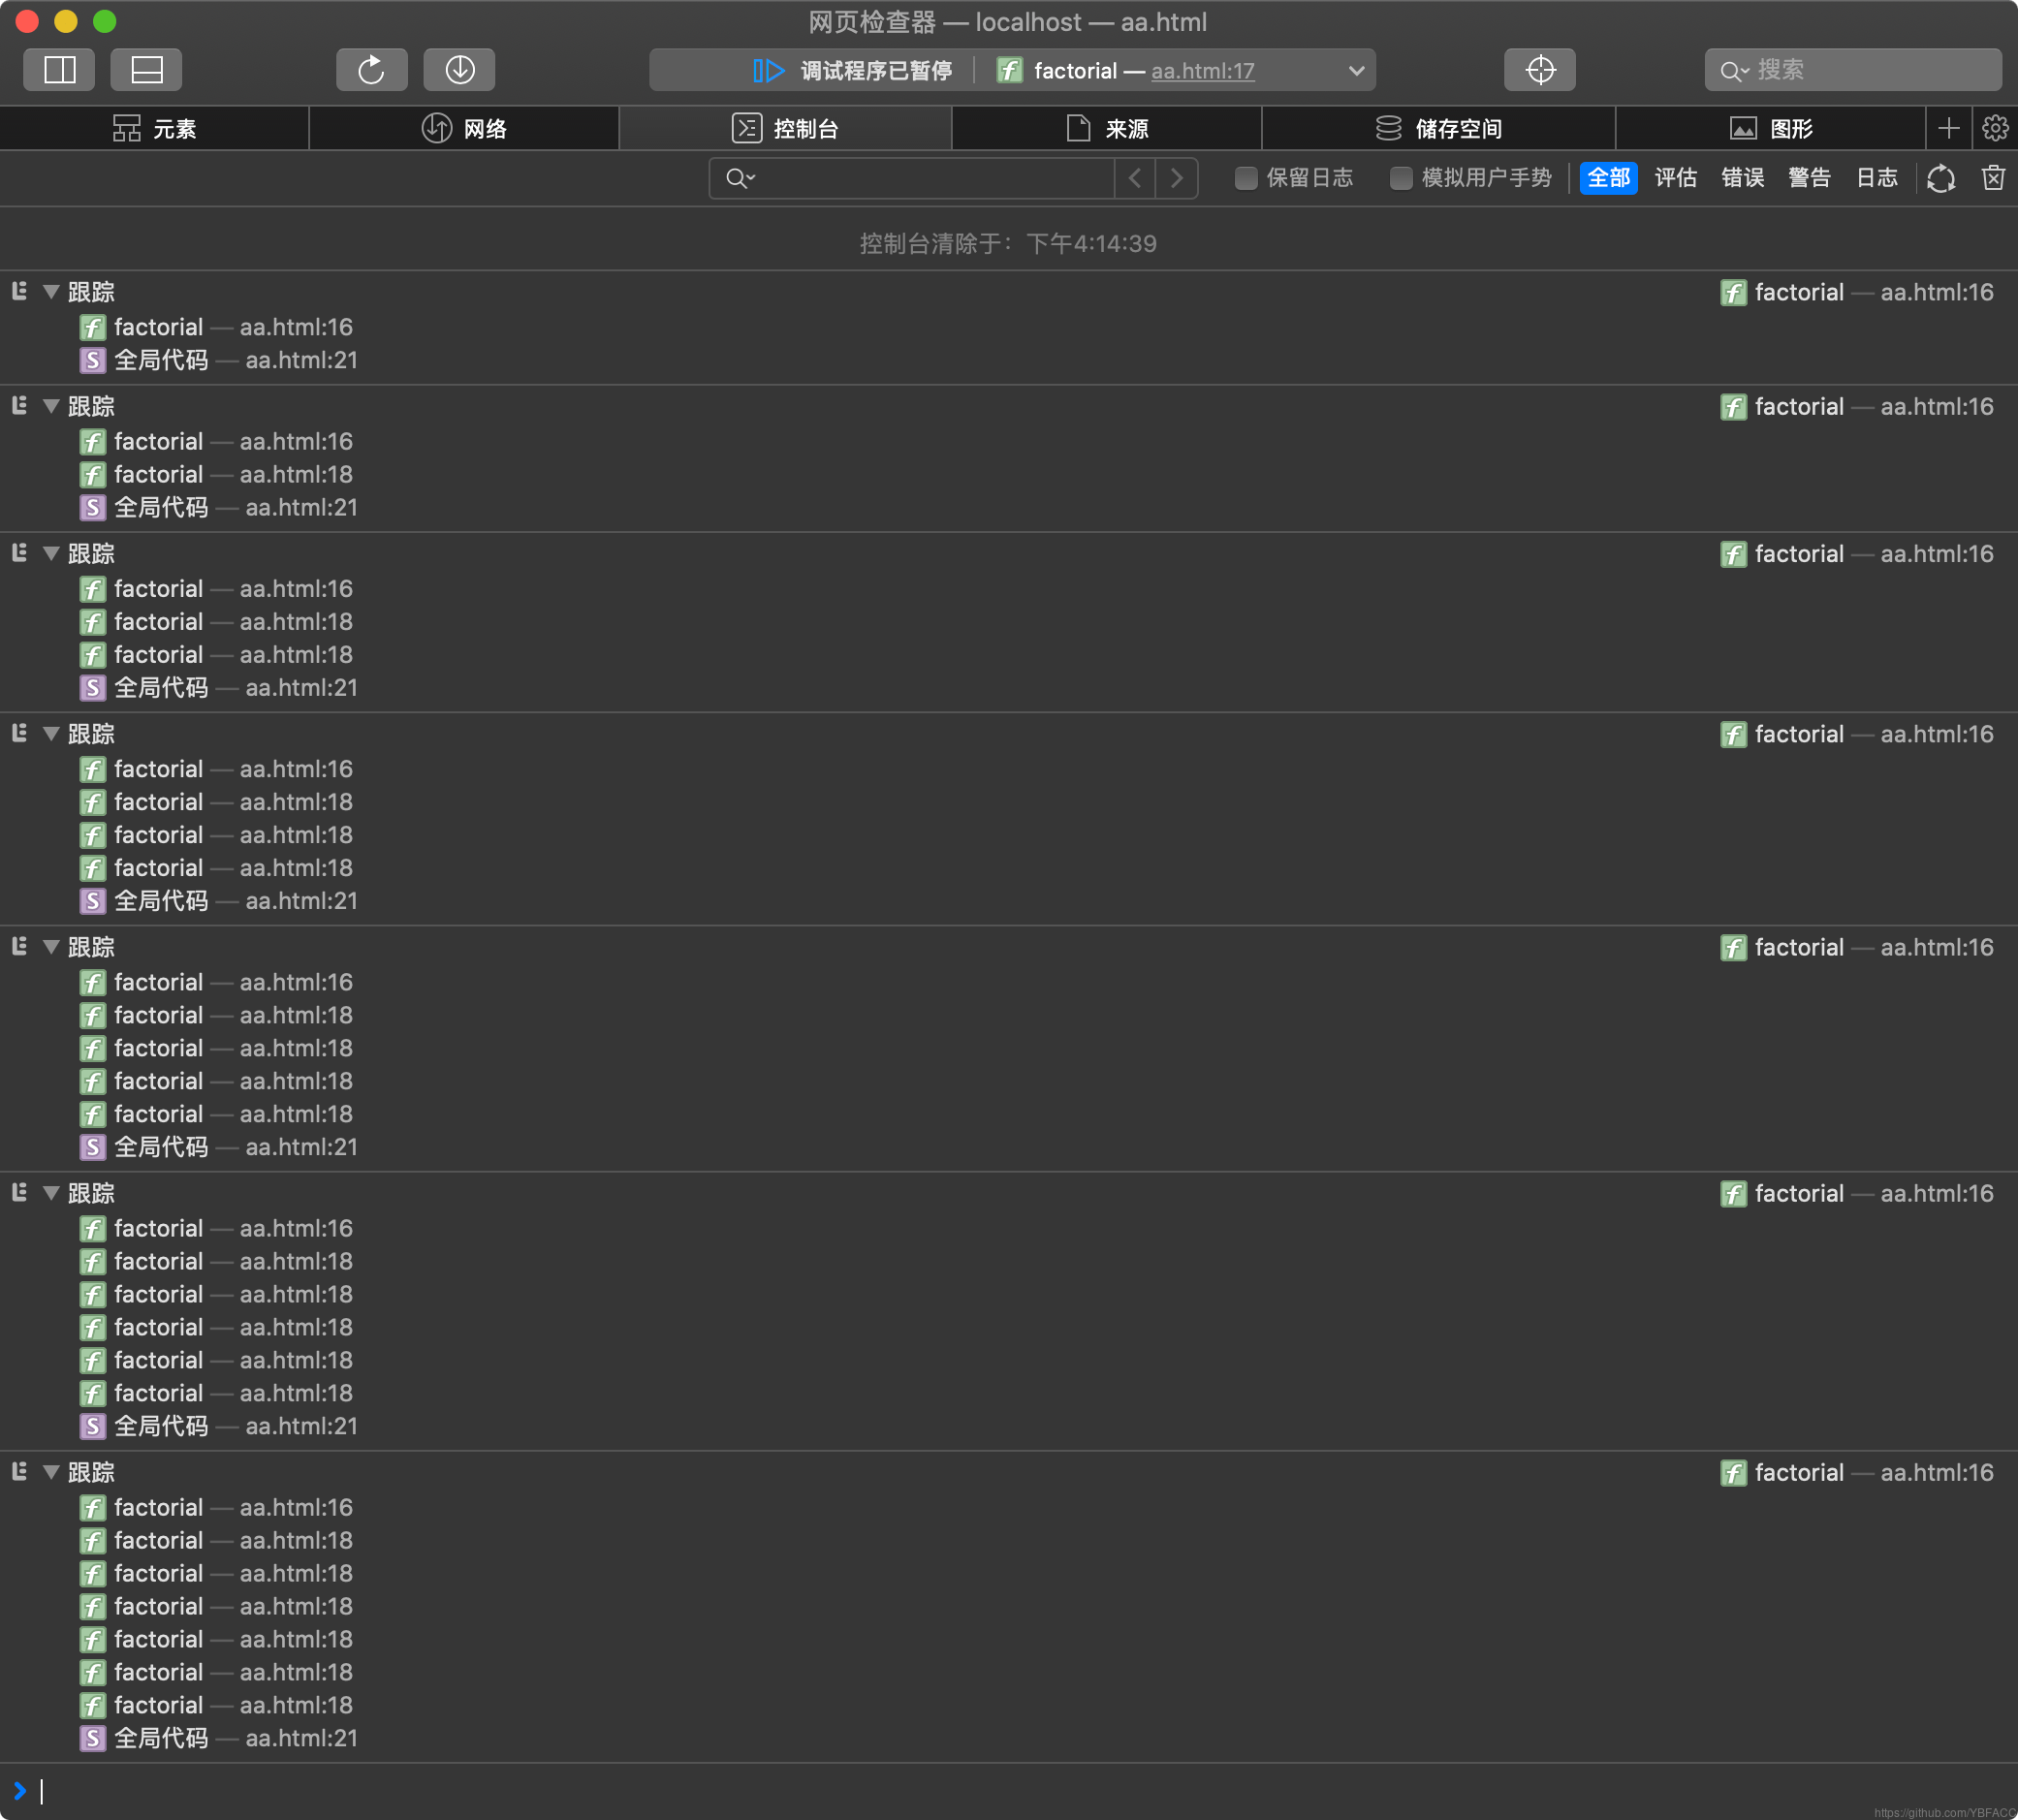The image size is (2018, 1820).
Task: Collapse the fourth 跟踪 trace with five frames
Action: 51,733
